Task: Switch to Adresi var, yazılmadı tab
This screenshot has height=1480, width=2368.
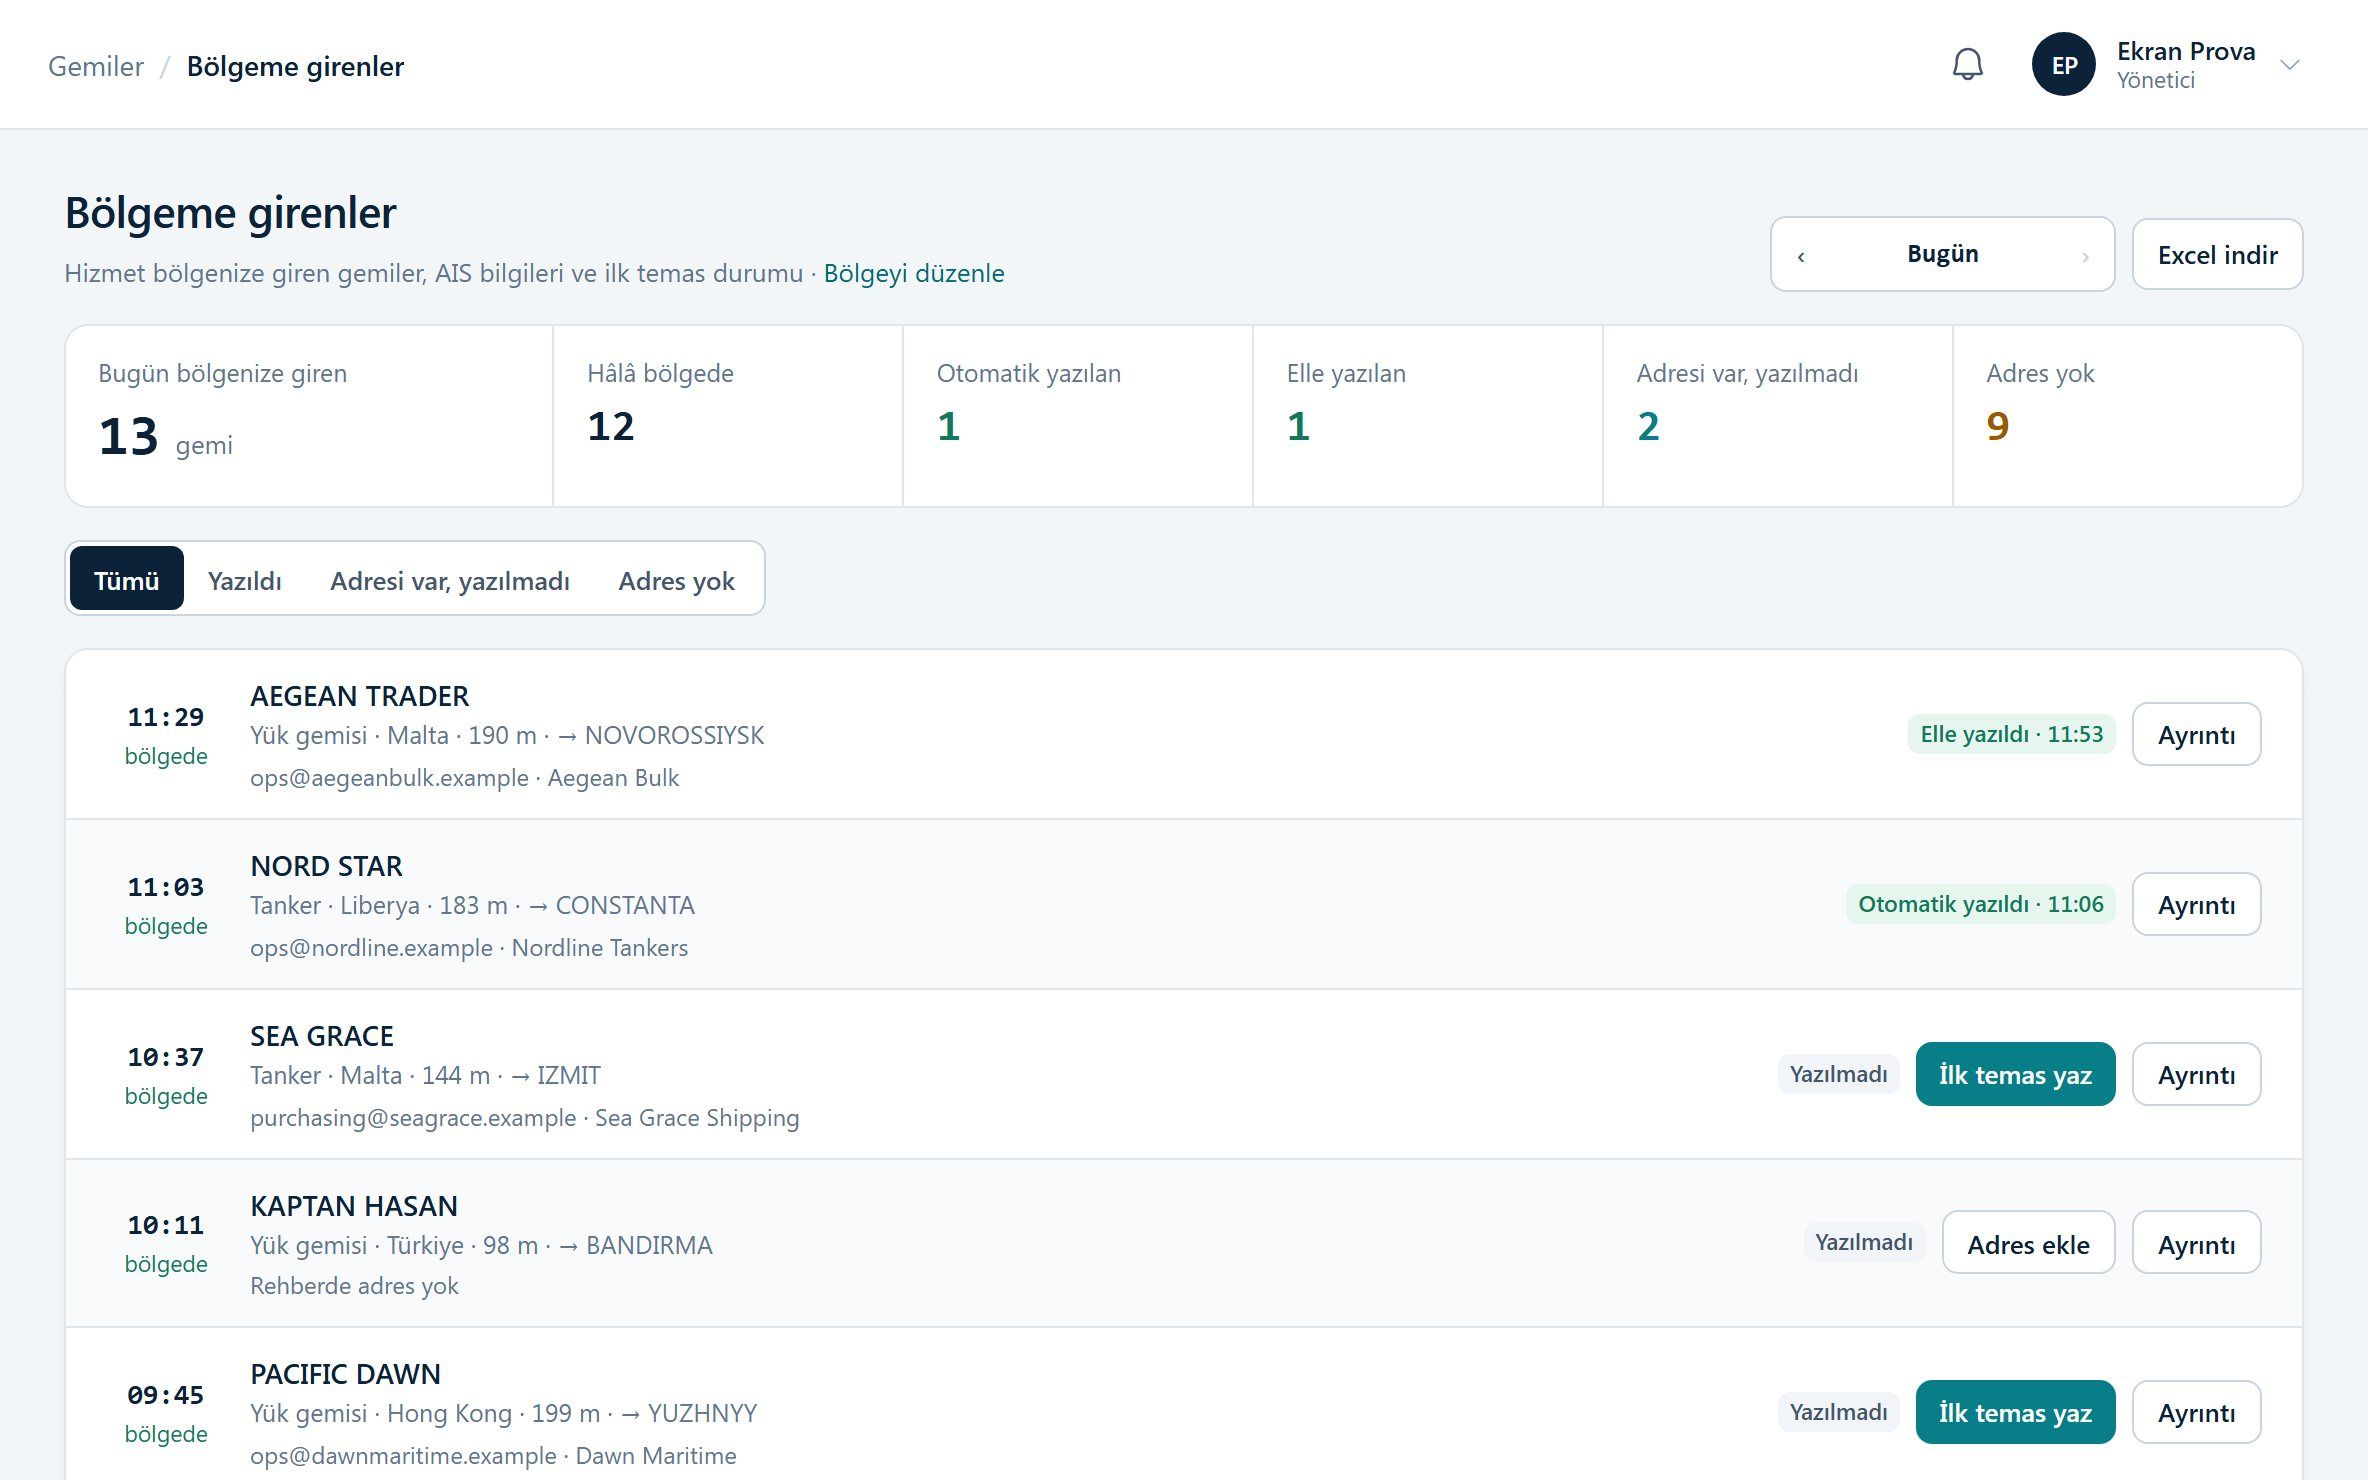Action: 449,580
